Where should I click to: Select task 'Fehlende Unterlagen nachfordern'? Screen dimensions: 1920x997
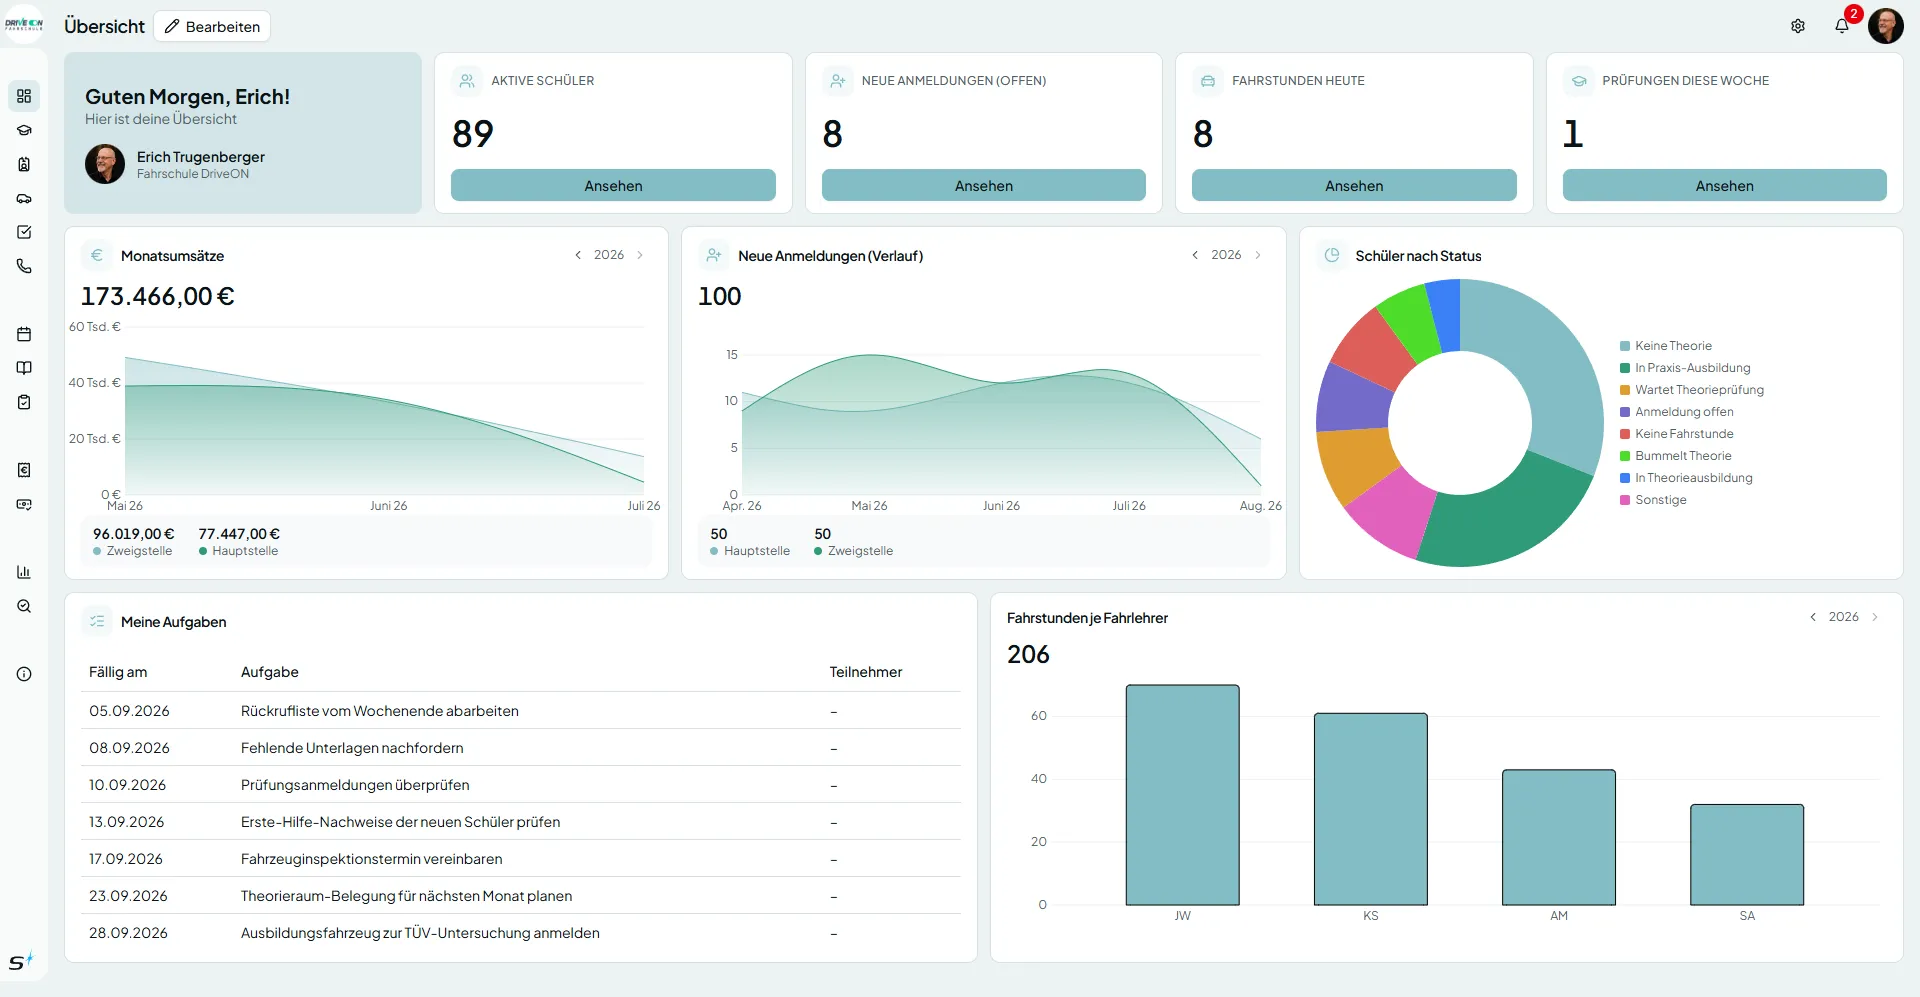[x=520, y=748]
